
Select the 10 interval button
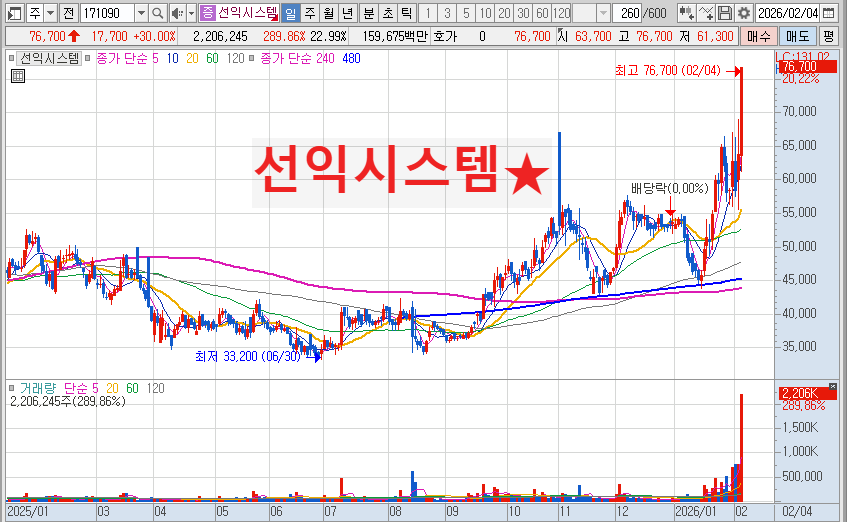click(x=486, y=13)
